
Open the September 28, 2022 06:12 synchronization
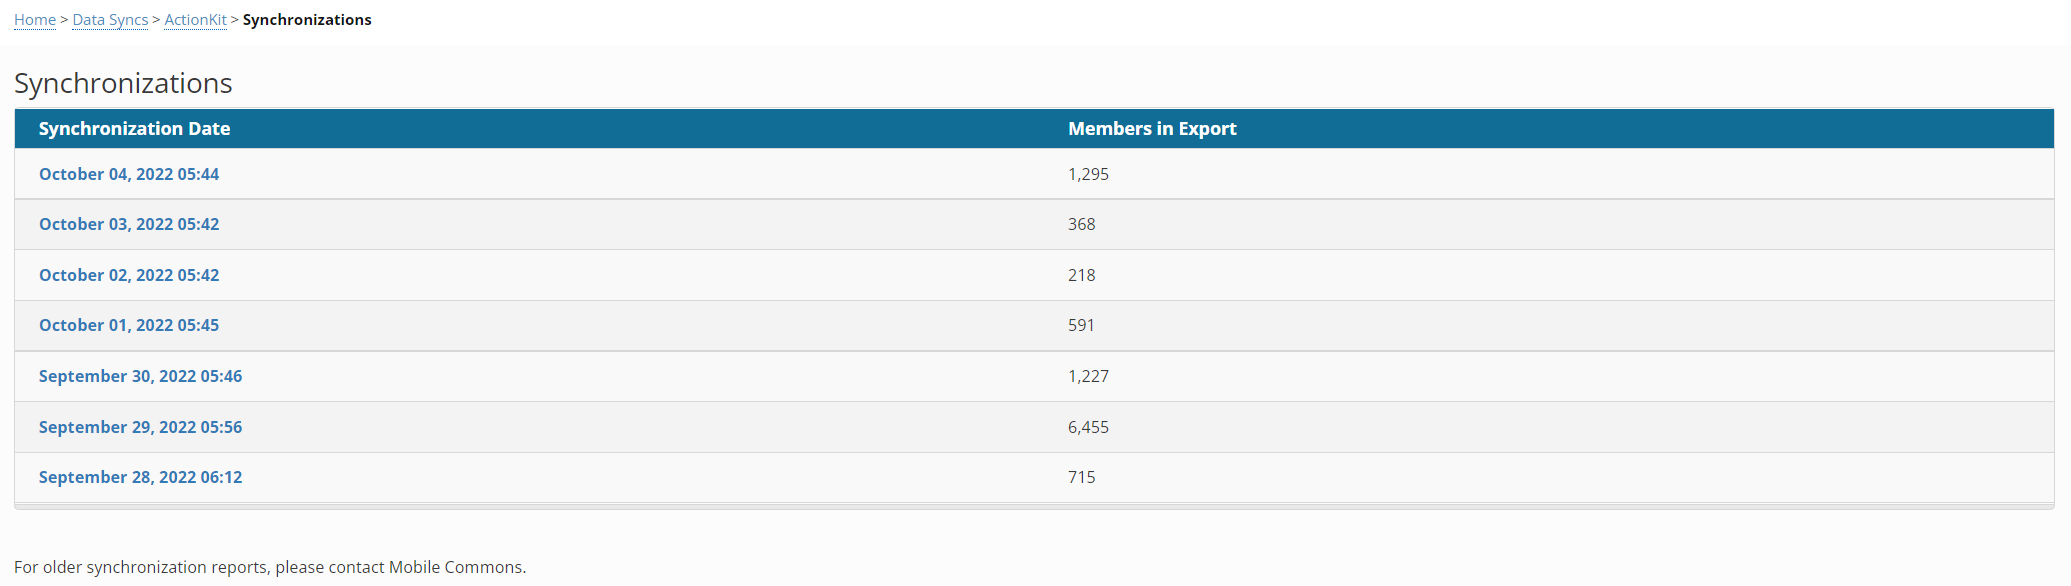click(140, 477)
